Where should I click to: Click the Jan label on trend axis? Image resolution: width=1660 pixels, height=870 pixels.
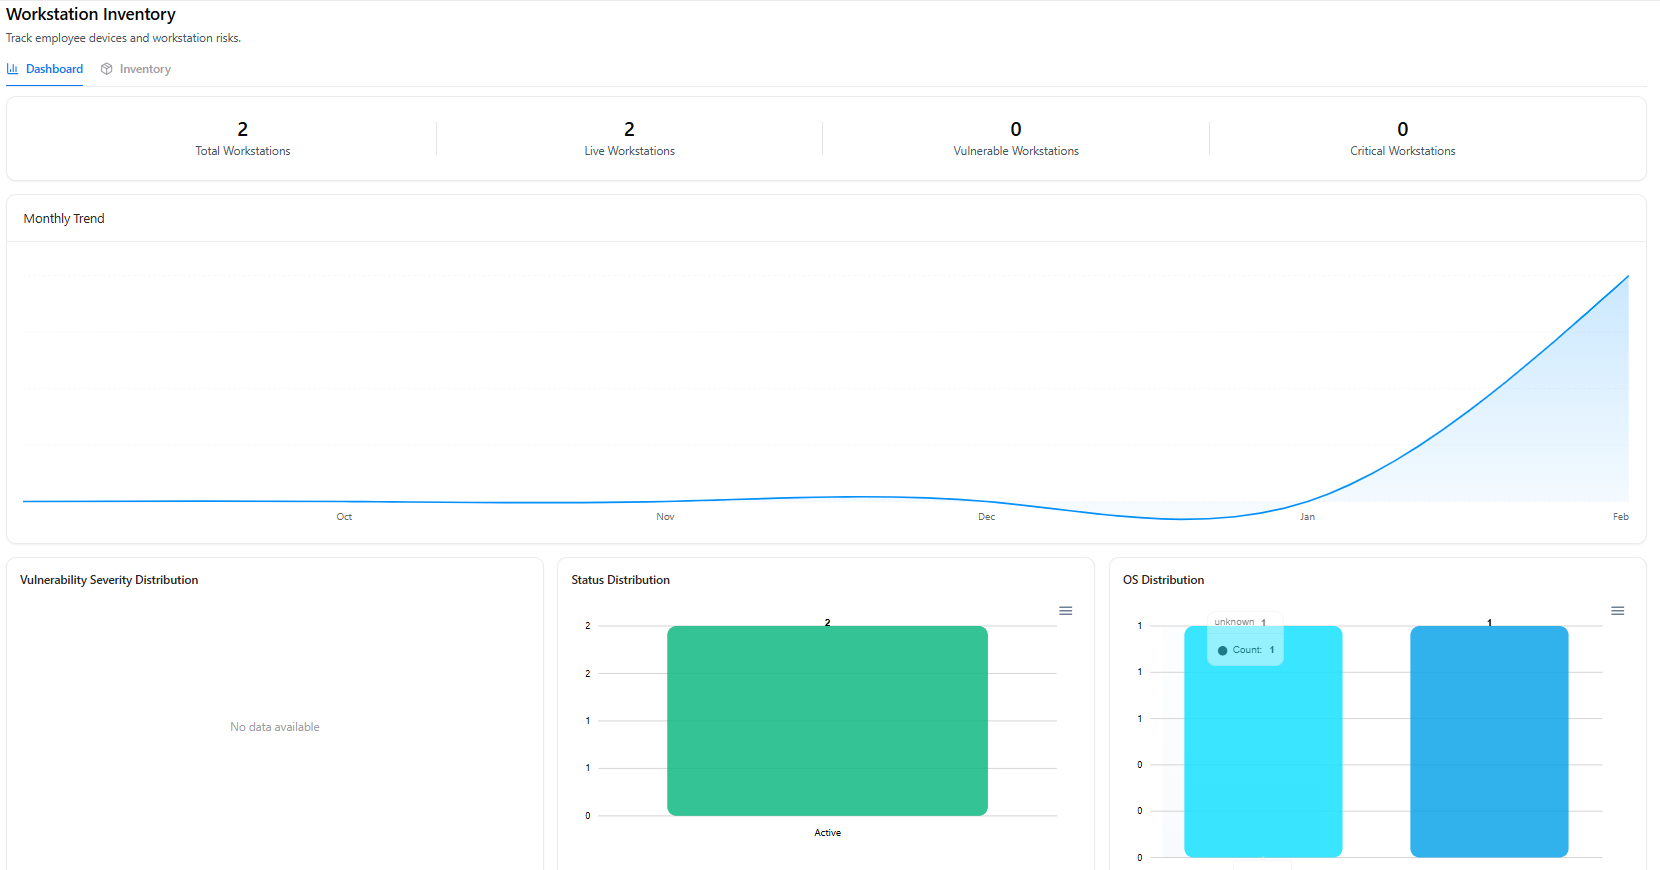point(1307,517)
